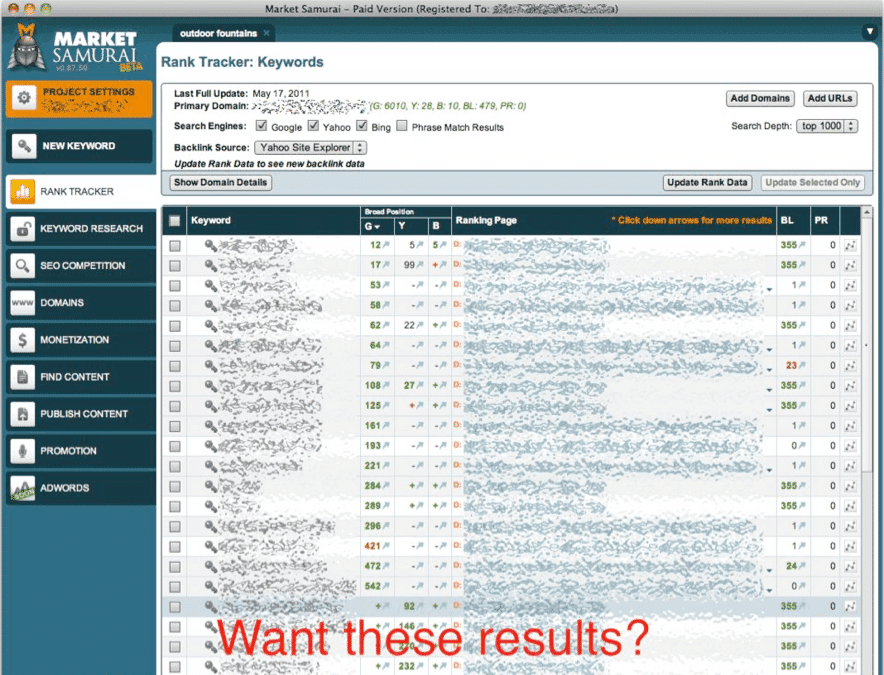Close the outdoor fountains tab
The width and height of the screenshot is (884, 675).
click(266, 33)
